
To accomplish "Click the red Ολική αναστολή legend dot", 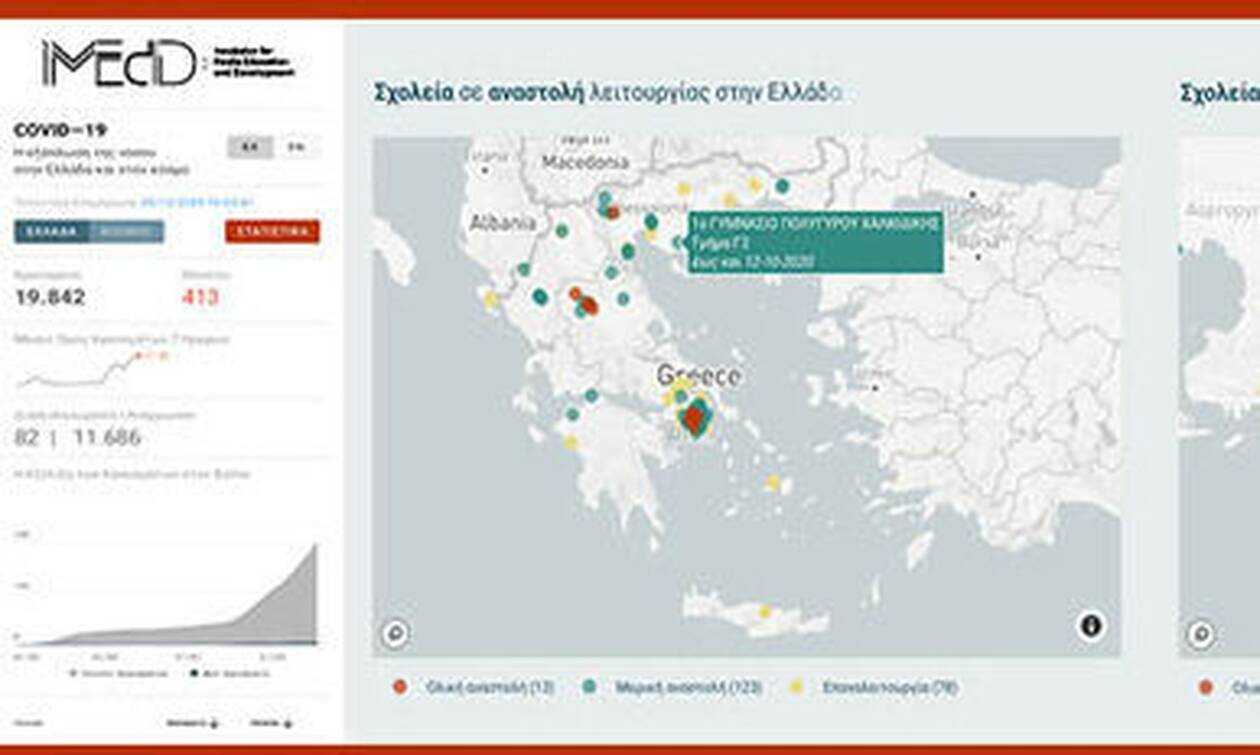I will click(399, 687).
